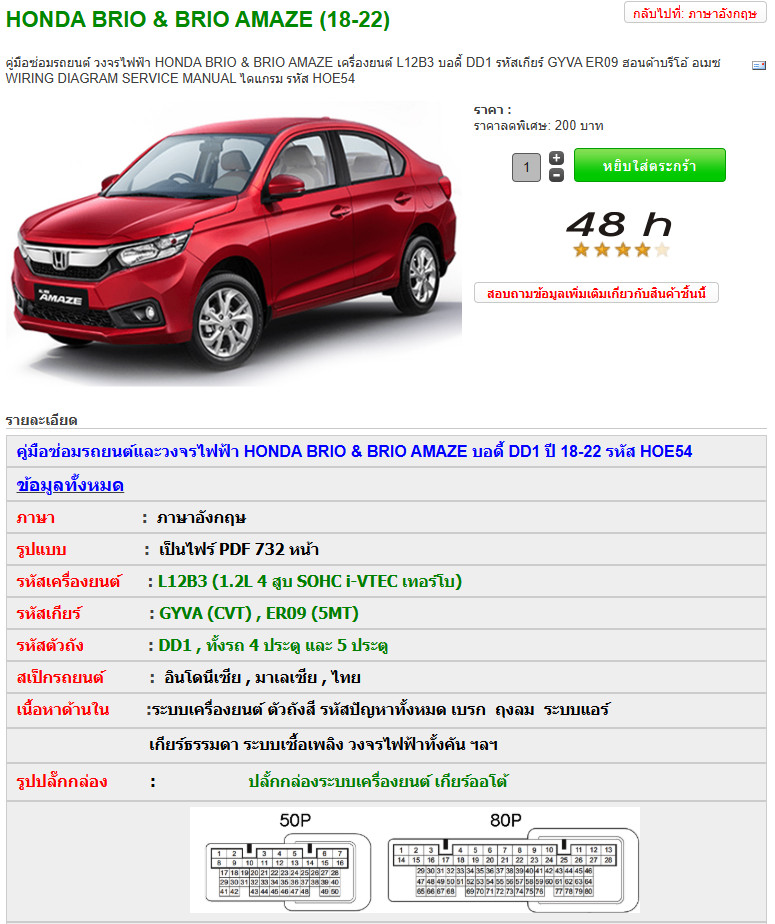This screenshot has width=775, height=924.
Task: Decrease quantity with the minus icon
Action: pos(556,175)
